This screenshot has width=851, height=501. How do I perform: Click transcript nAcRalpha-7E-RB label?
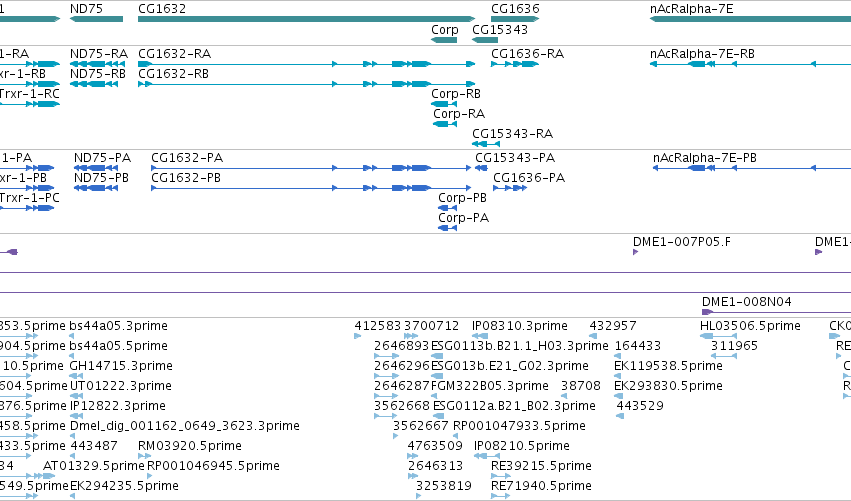pos(702,54)
